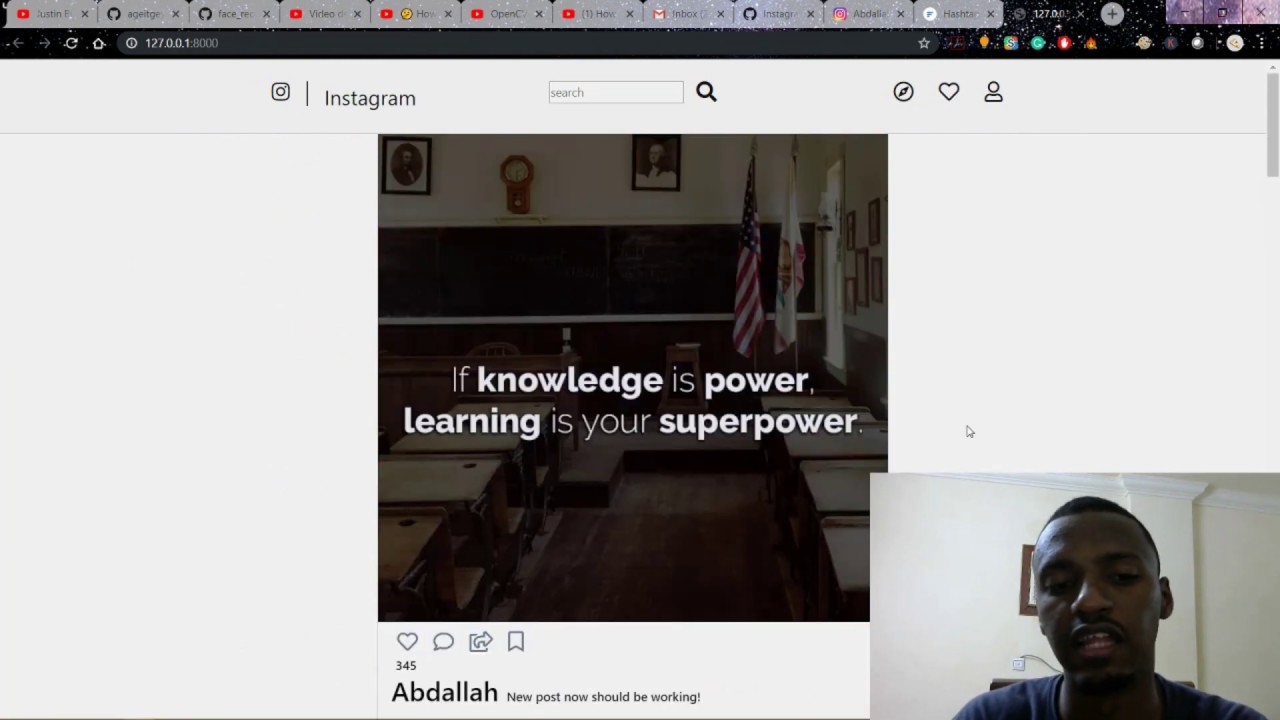Open a new browser tab

pos(1112,14)
